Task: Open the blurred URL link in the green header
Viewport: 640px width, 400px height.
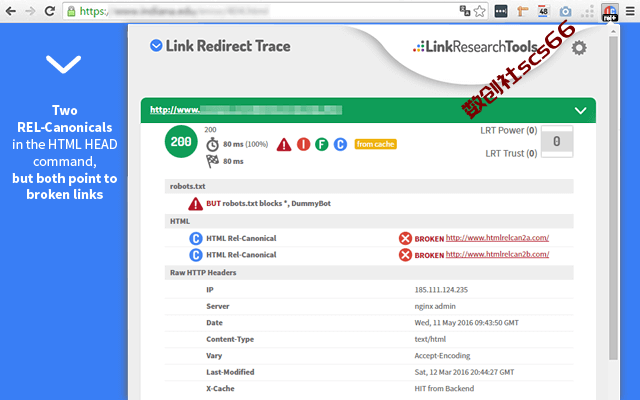Action: (x=246, y=110)
